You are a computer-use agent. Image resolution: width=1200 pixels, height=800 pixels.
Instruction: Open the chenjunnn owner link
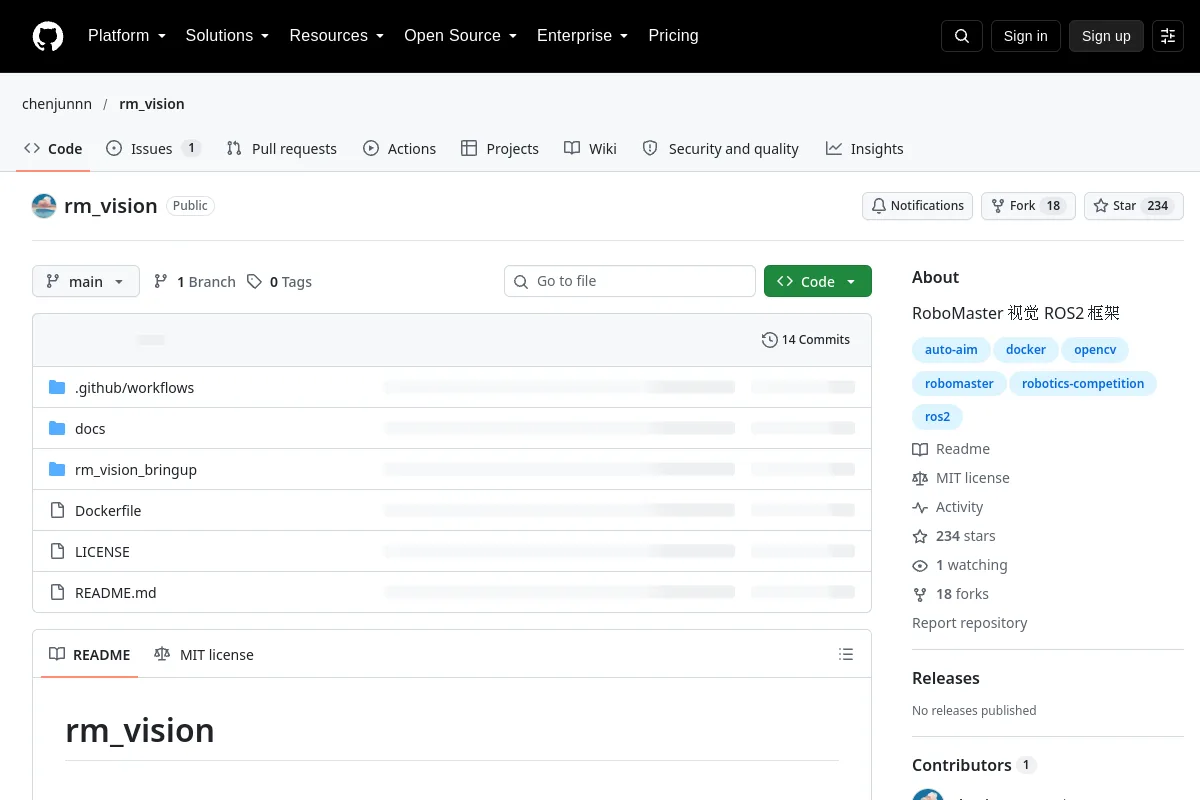pos(57,104)
